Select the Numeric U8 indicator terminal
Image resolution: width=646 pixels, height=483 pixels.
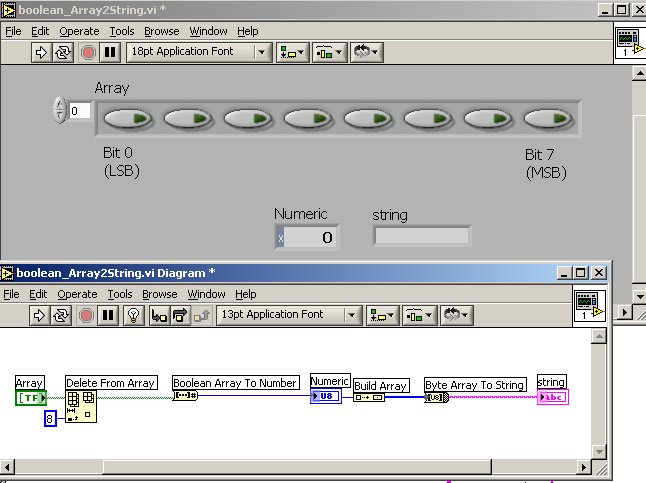point(326,396)
